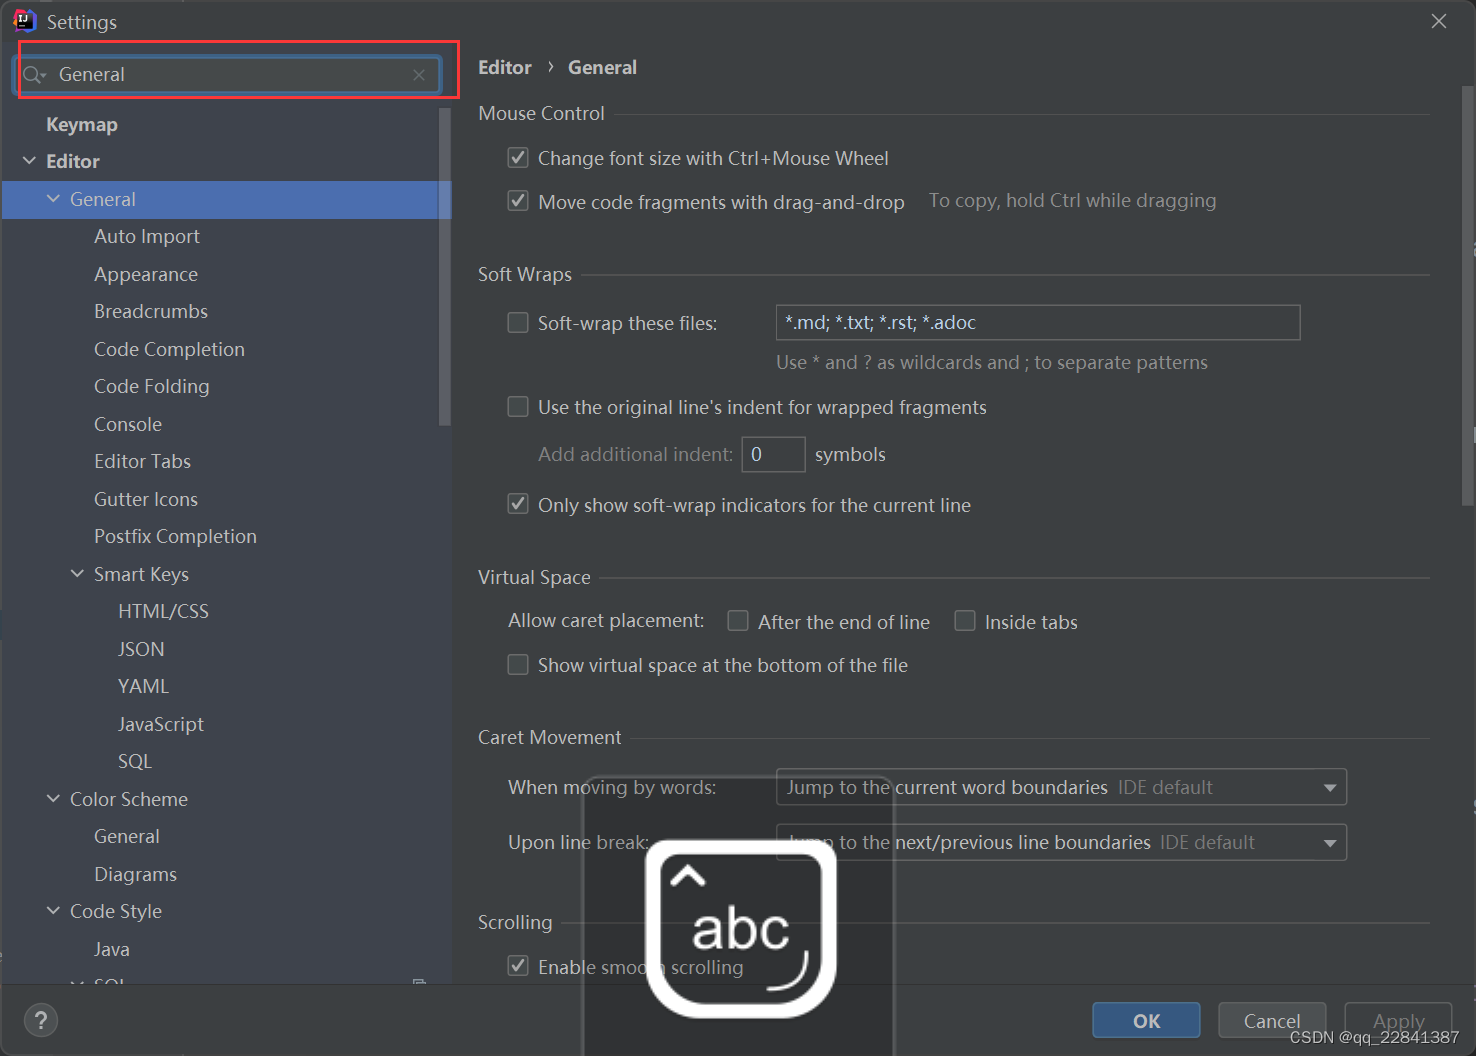Close the Settings dialog window
The width and height of the screenshot is (1476, 1056).
point(1439,21)
